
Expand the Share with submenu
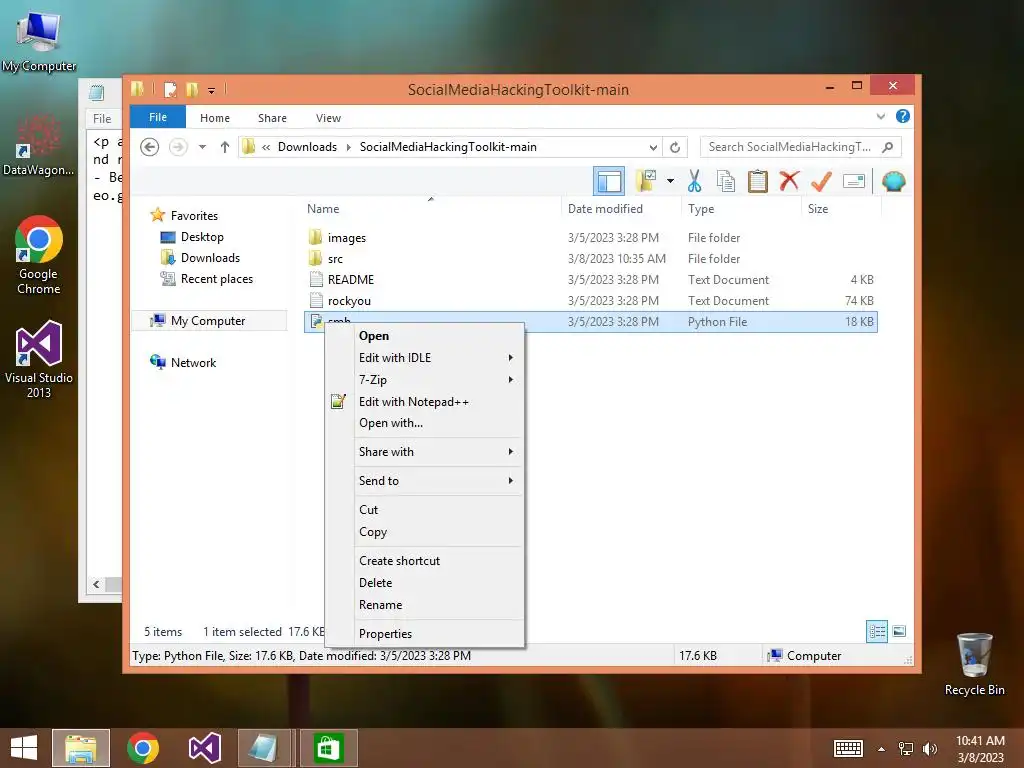[x=424, y=452]
